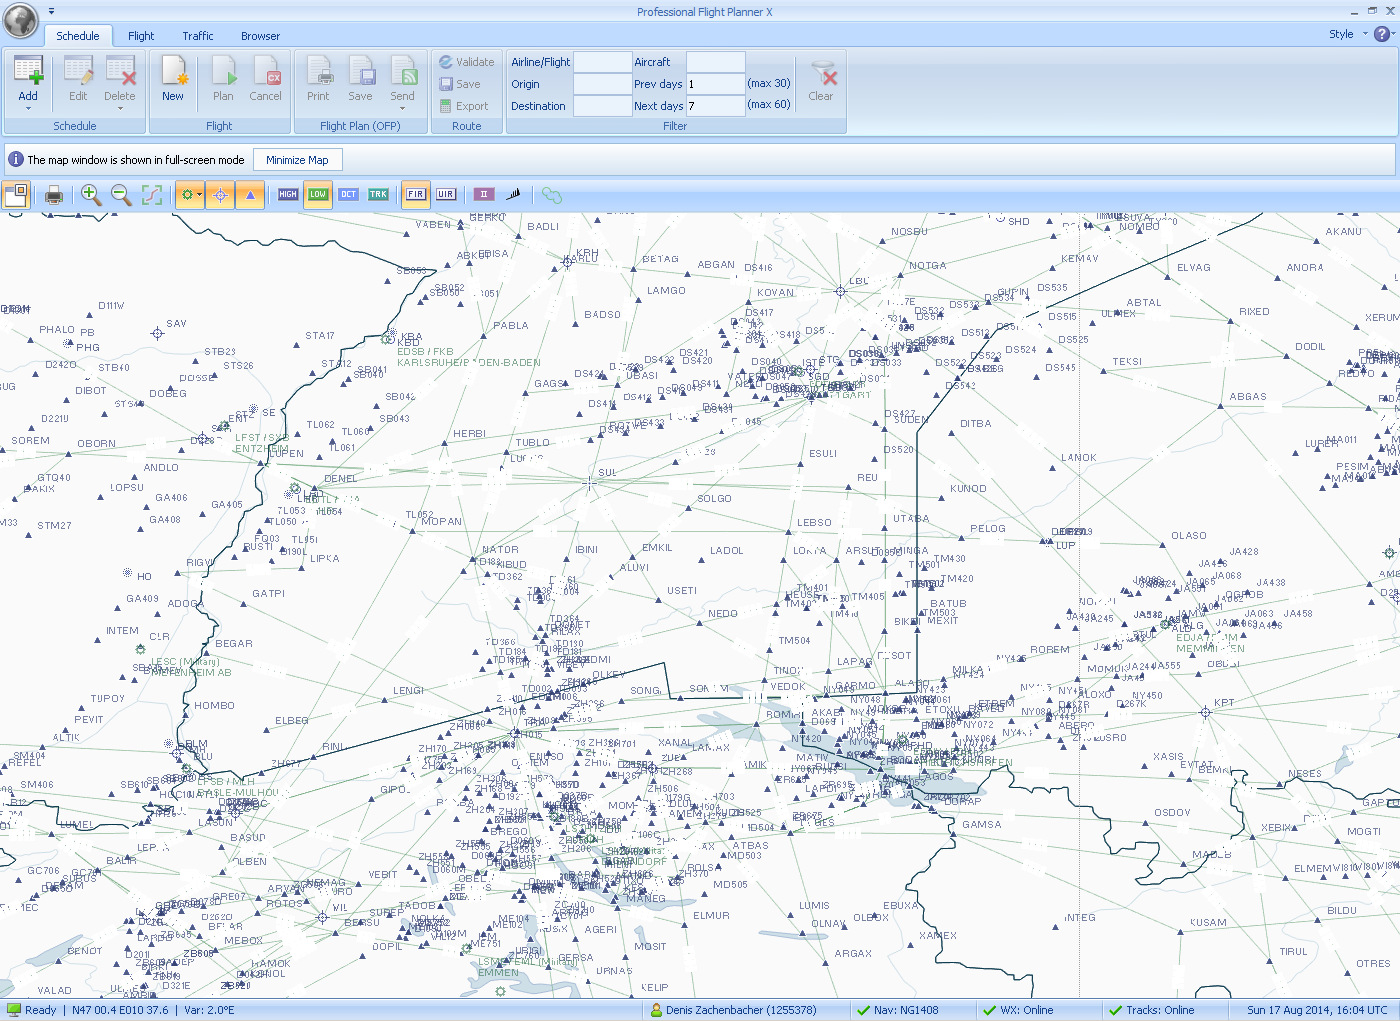1400x1021 pixels.
Task: Click the N47 00.4 E010 37.6 coordinates
Action: tap(120, 1010)
